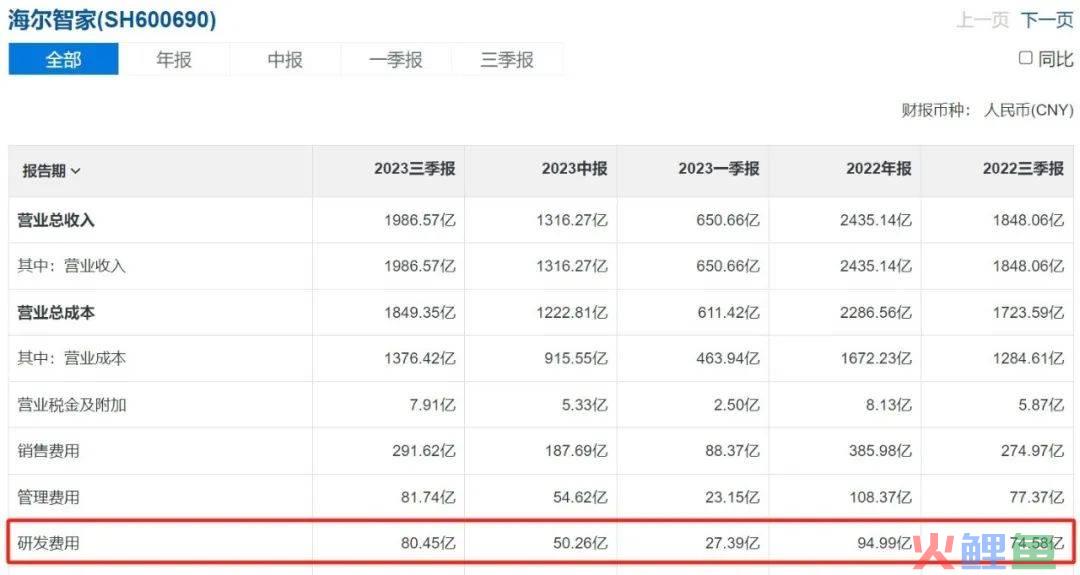Viewport: 1080px width, 575px height.
Task: Select the 全部 tab
Action: point(63,59)
